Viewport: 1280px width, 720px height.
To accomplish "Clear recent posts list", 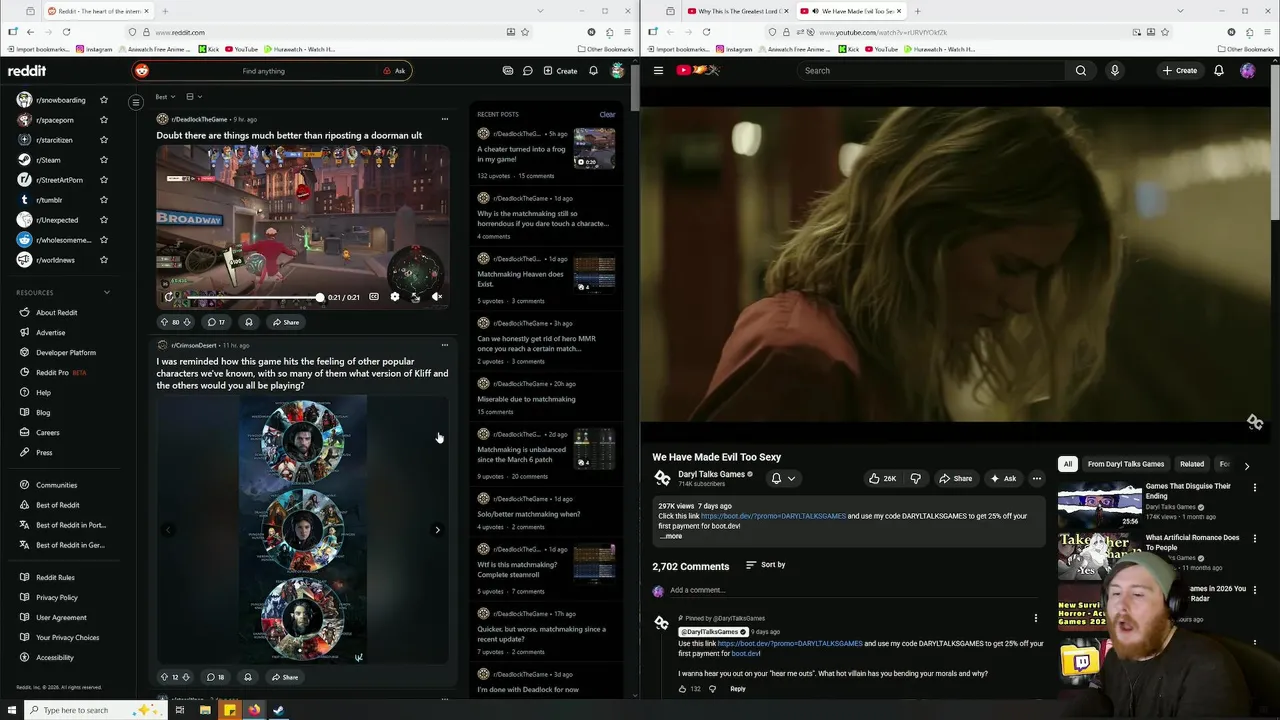I will [x=607, y=114].
